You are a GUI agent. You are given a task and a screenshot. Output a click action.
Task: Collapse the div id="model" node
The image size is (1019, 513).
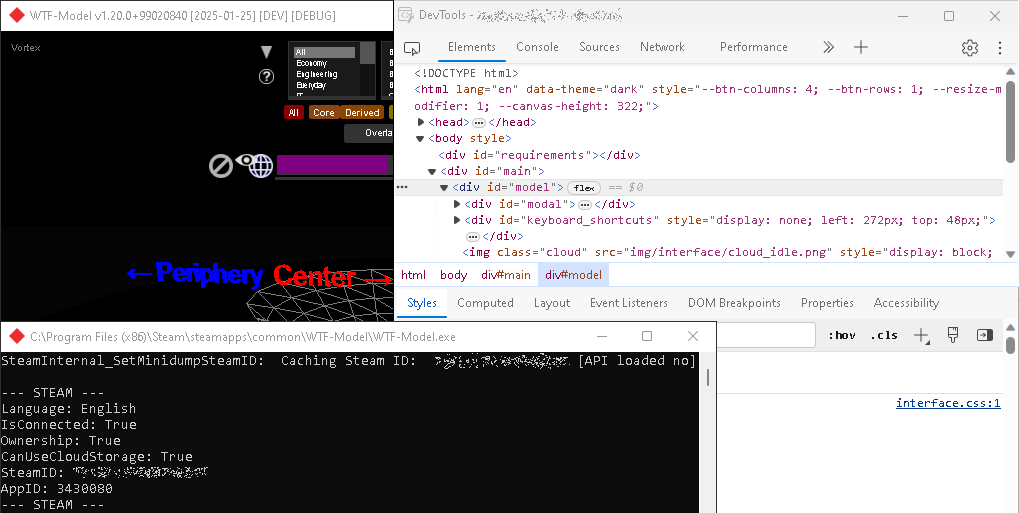pos(445,188)
